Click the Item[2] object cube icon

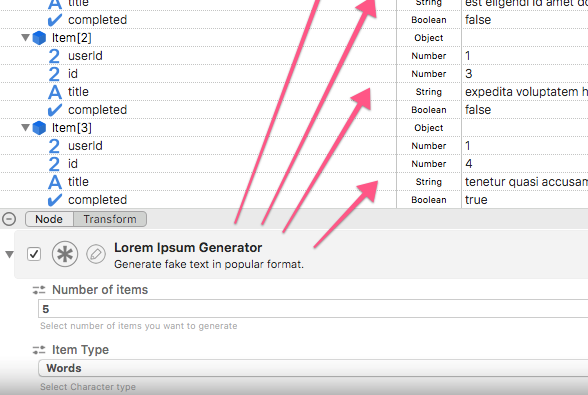click(x=39, y=38)
